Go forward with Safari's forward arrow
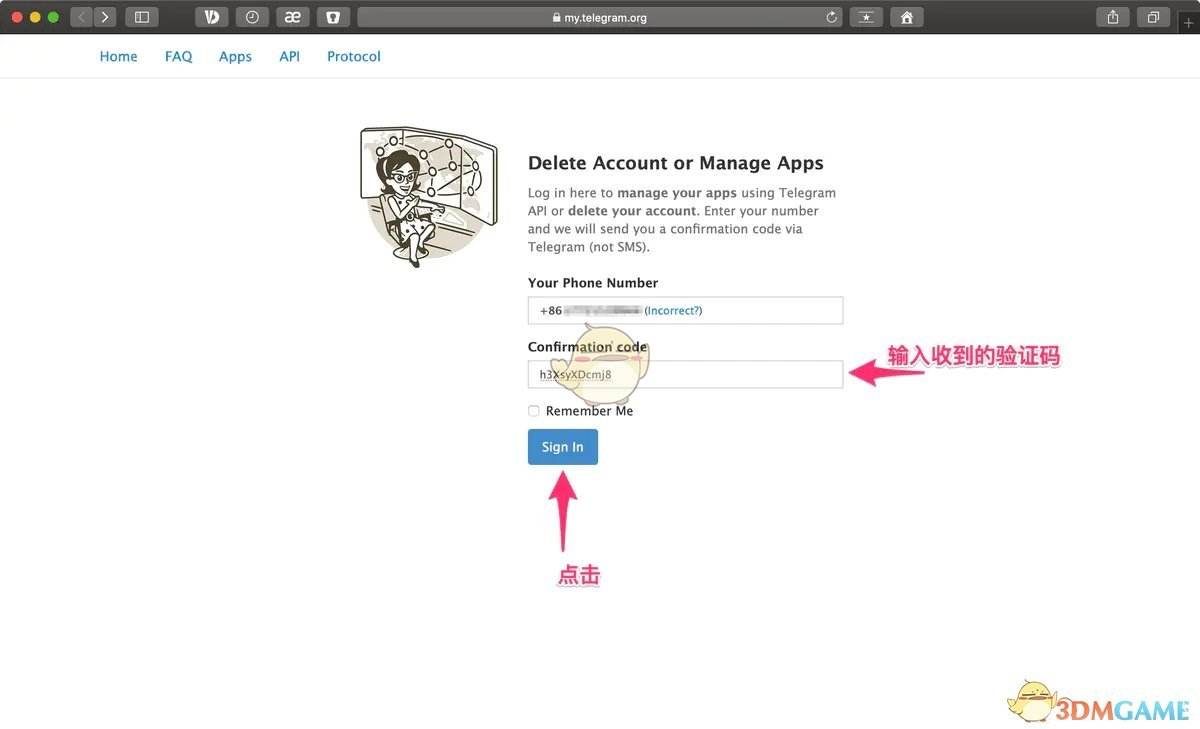 [x=106, y=17]
